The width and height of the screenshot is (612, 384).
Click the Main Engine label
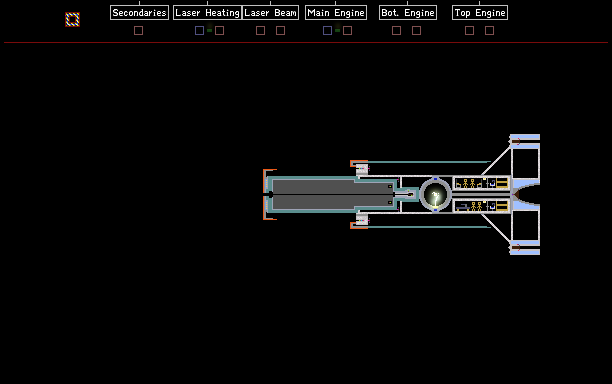(x=336, y=12)
